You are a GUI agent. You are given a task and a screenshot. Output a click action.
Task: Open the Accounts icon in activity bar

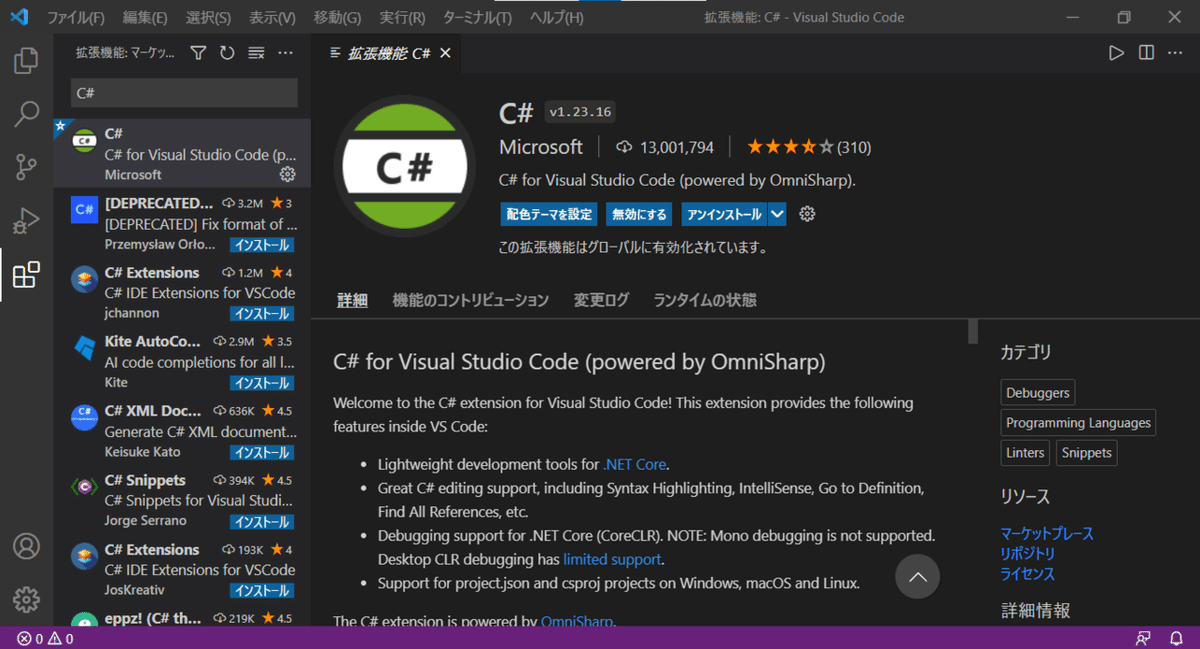[x=26, y=546]
